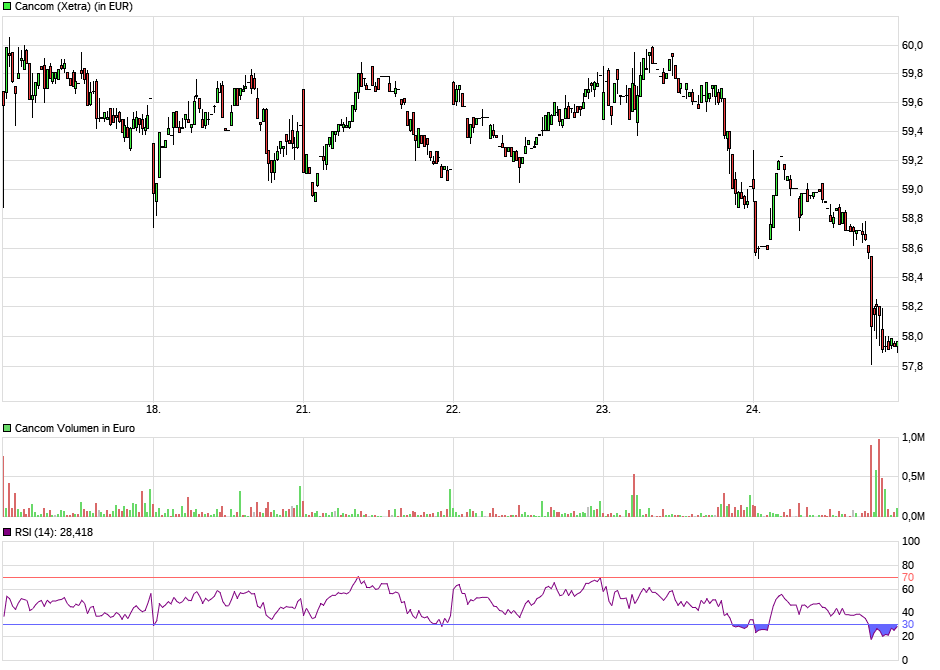Viewport: 940px width, 670px height.
Task: Select the date label 21. on the time axis
Action: click(305, 408)
